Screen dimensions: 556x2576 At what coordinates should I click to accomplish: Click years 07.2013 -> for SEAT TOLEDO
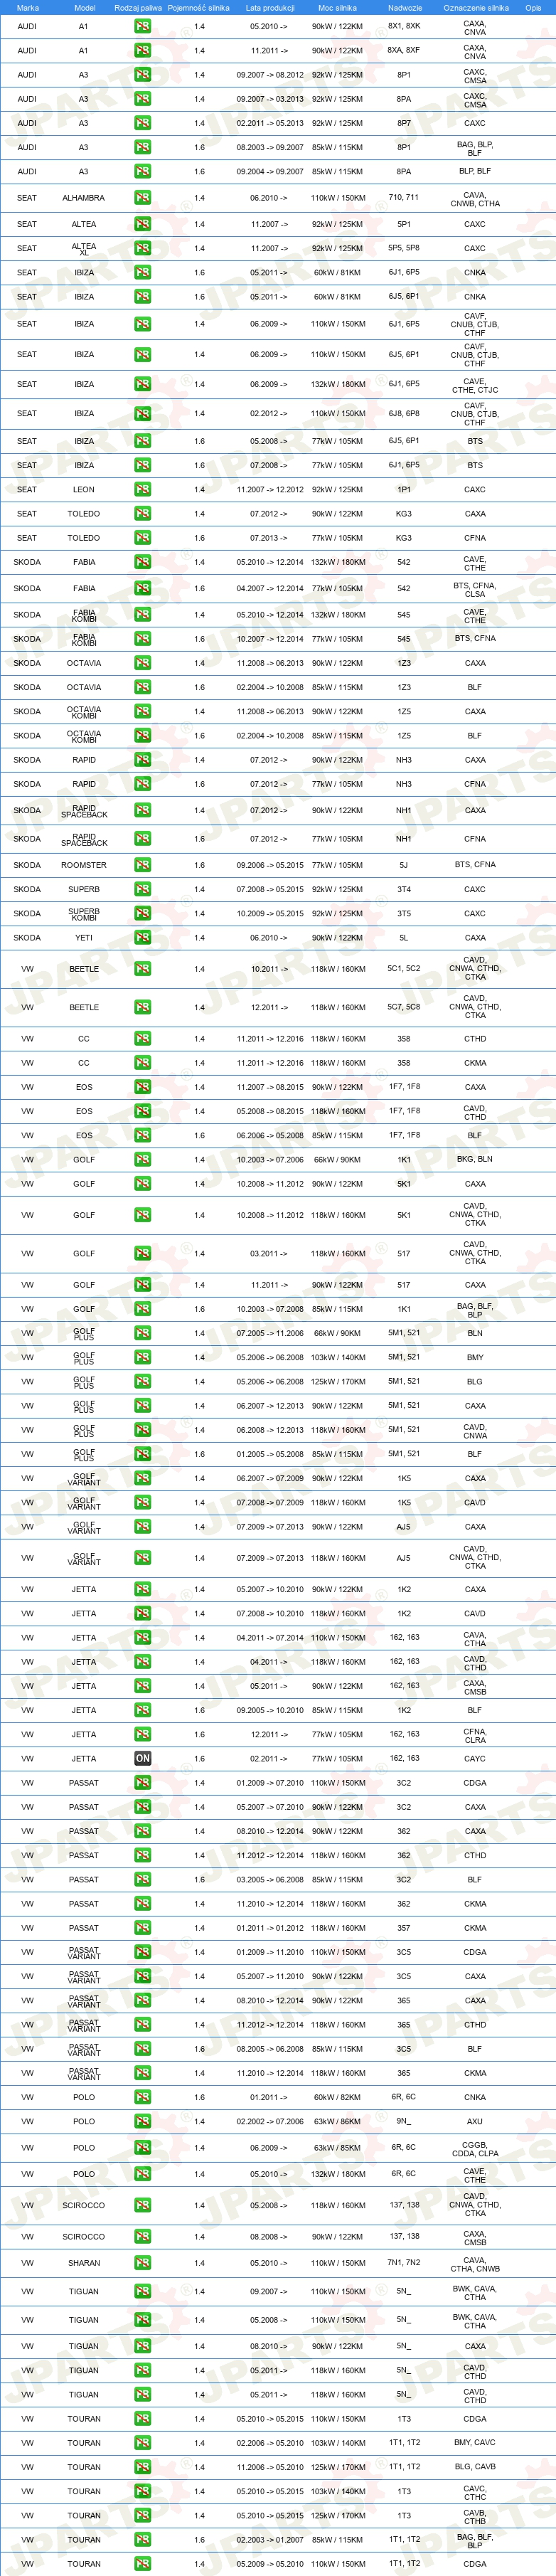click(269, 538)
